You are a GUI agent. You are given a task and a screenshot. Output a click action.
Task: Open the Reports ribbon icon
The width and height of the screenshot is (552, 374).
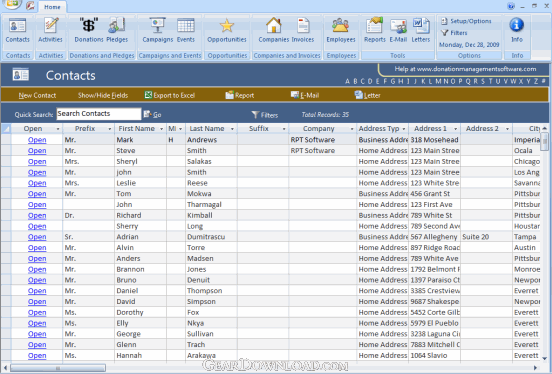click(x=375, y=31)
